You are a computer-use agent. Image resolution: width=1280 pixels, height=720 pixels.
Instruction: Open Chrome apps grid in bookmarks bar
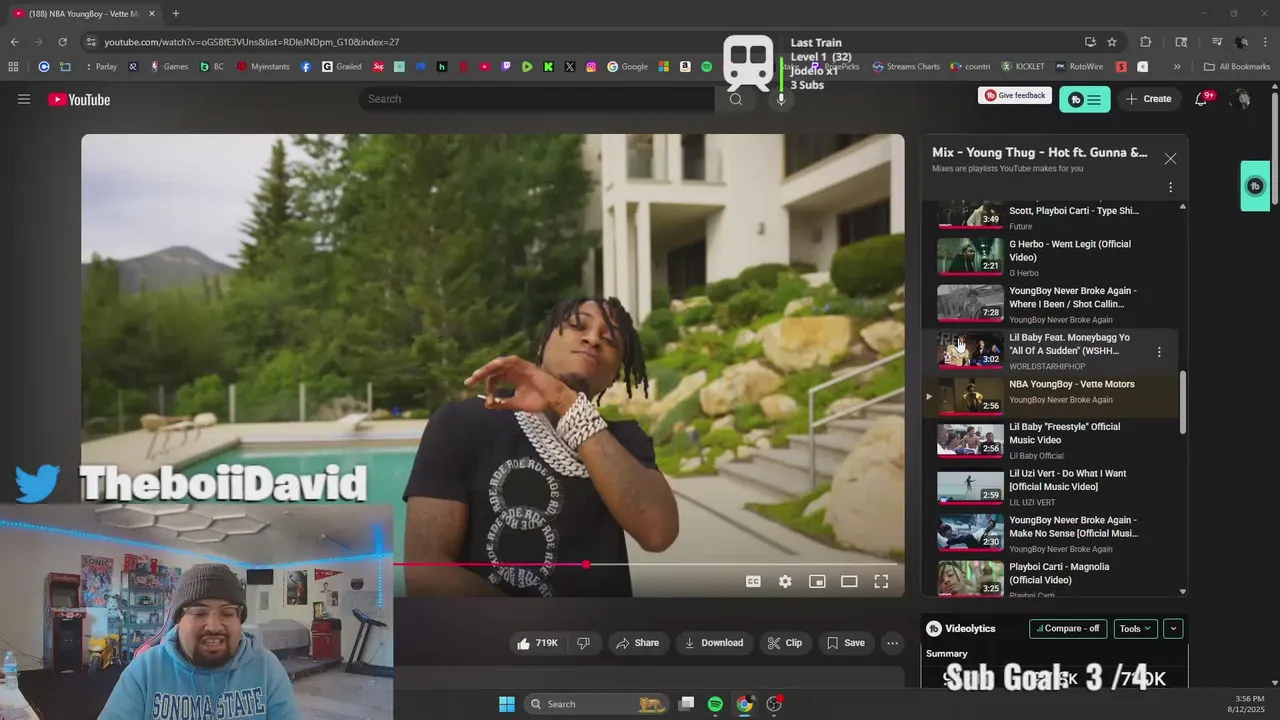point(13,67)
